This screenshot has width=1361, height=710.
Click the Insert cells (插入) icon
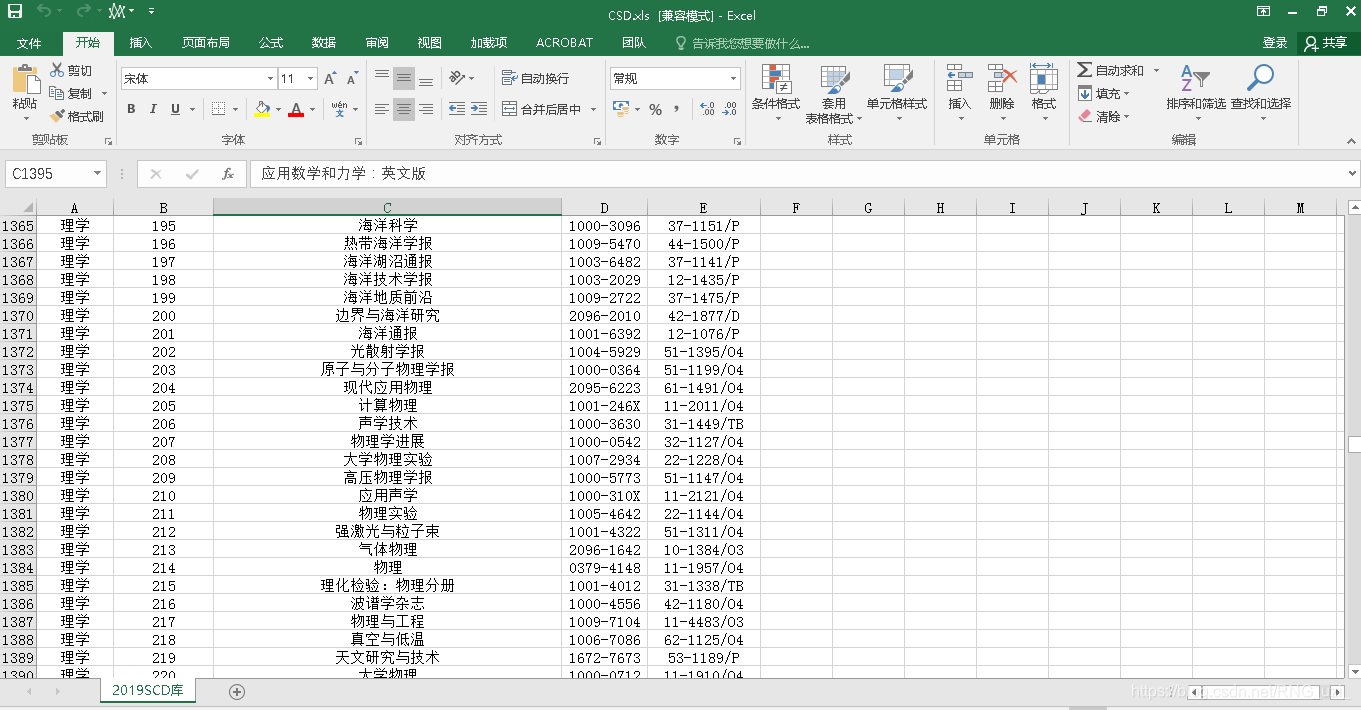pyautogui.click(x=960, y=79)
